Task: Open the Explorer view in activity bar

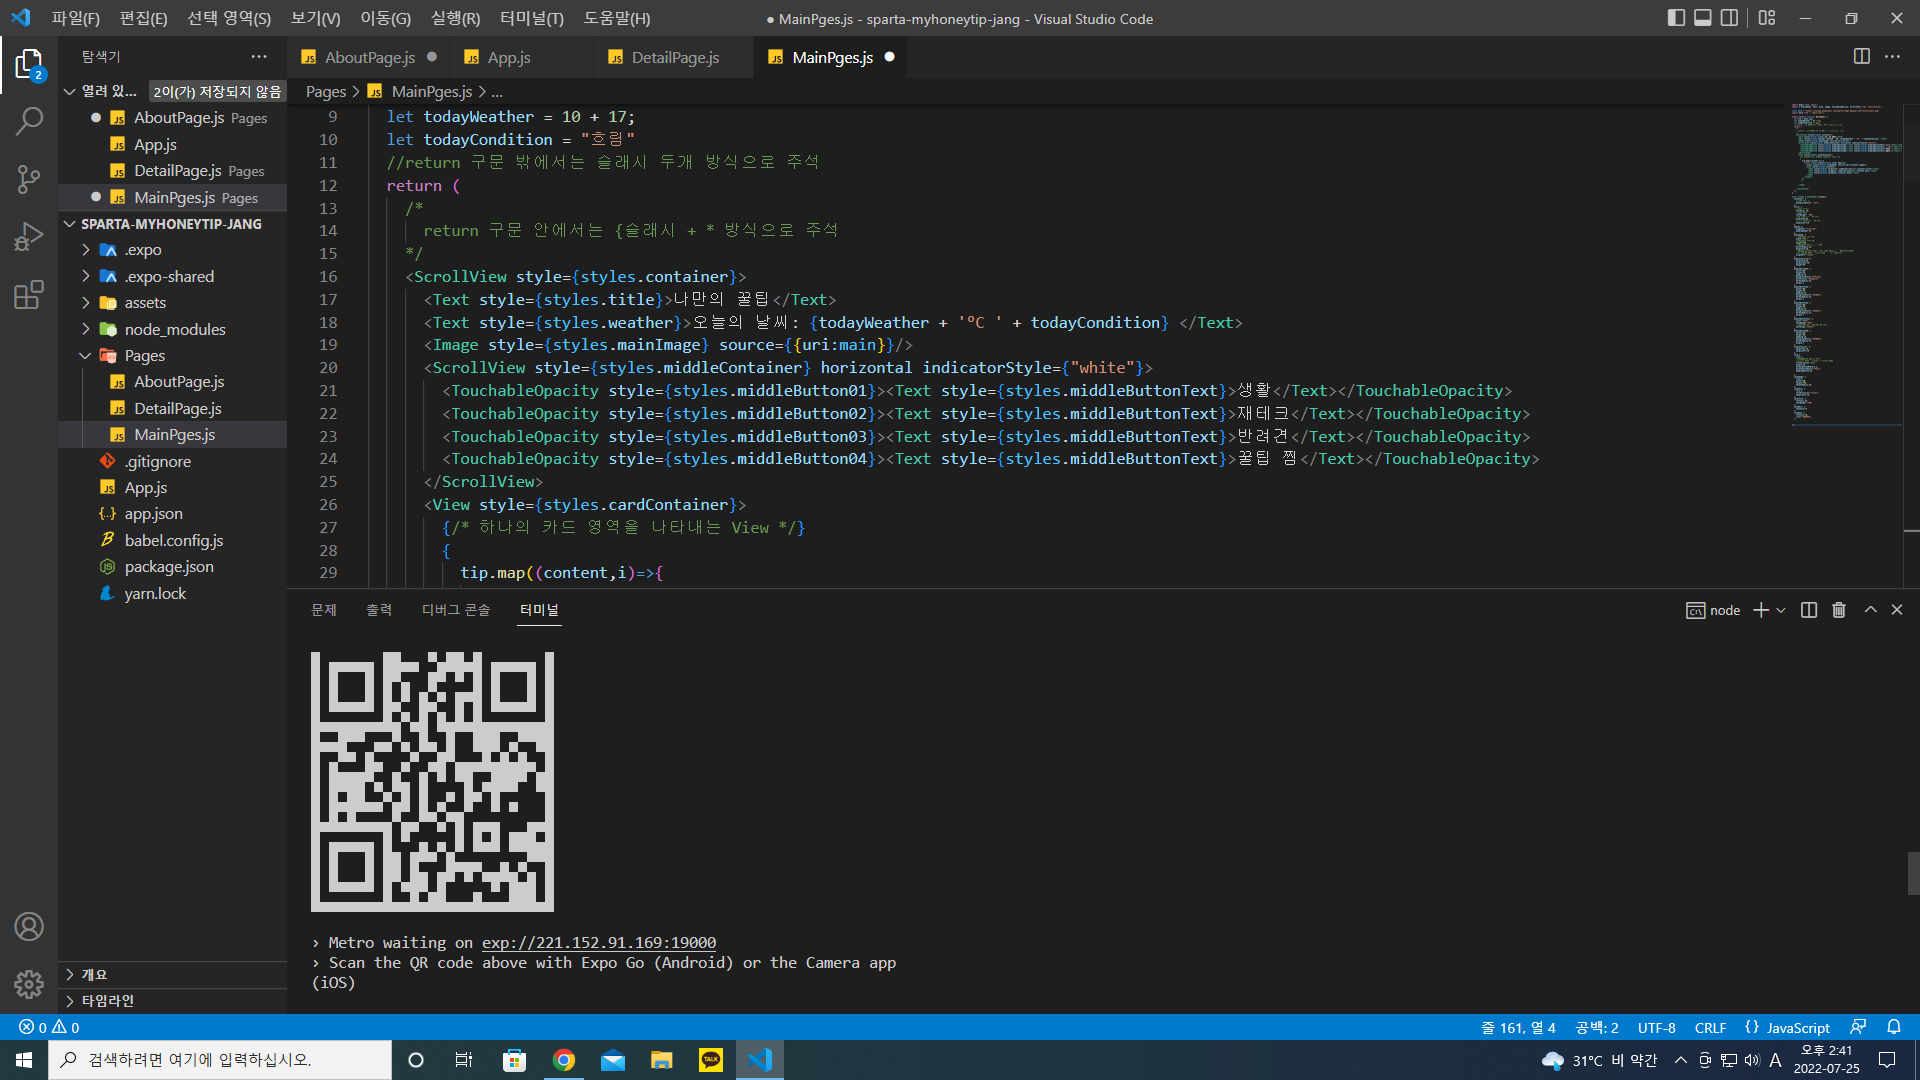Action: click(x=29, y=65)
